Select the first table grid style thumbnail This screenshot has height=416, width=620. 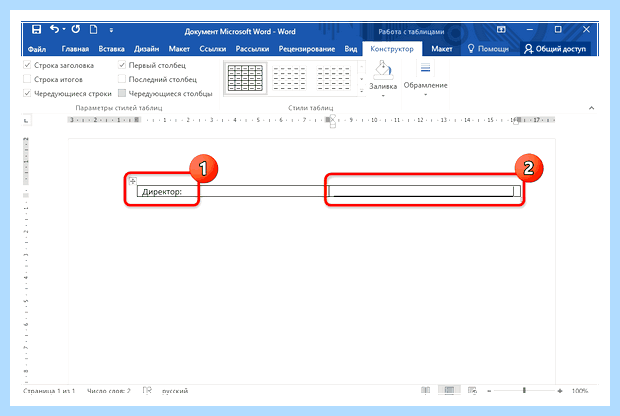tap(246, 78)
